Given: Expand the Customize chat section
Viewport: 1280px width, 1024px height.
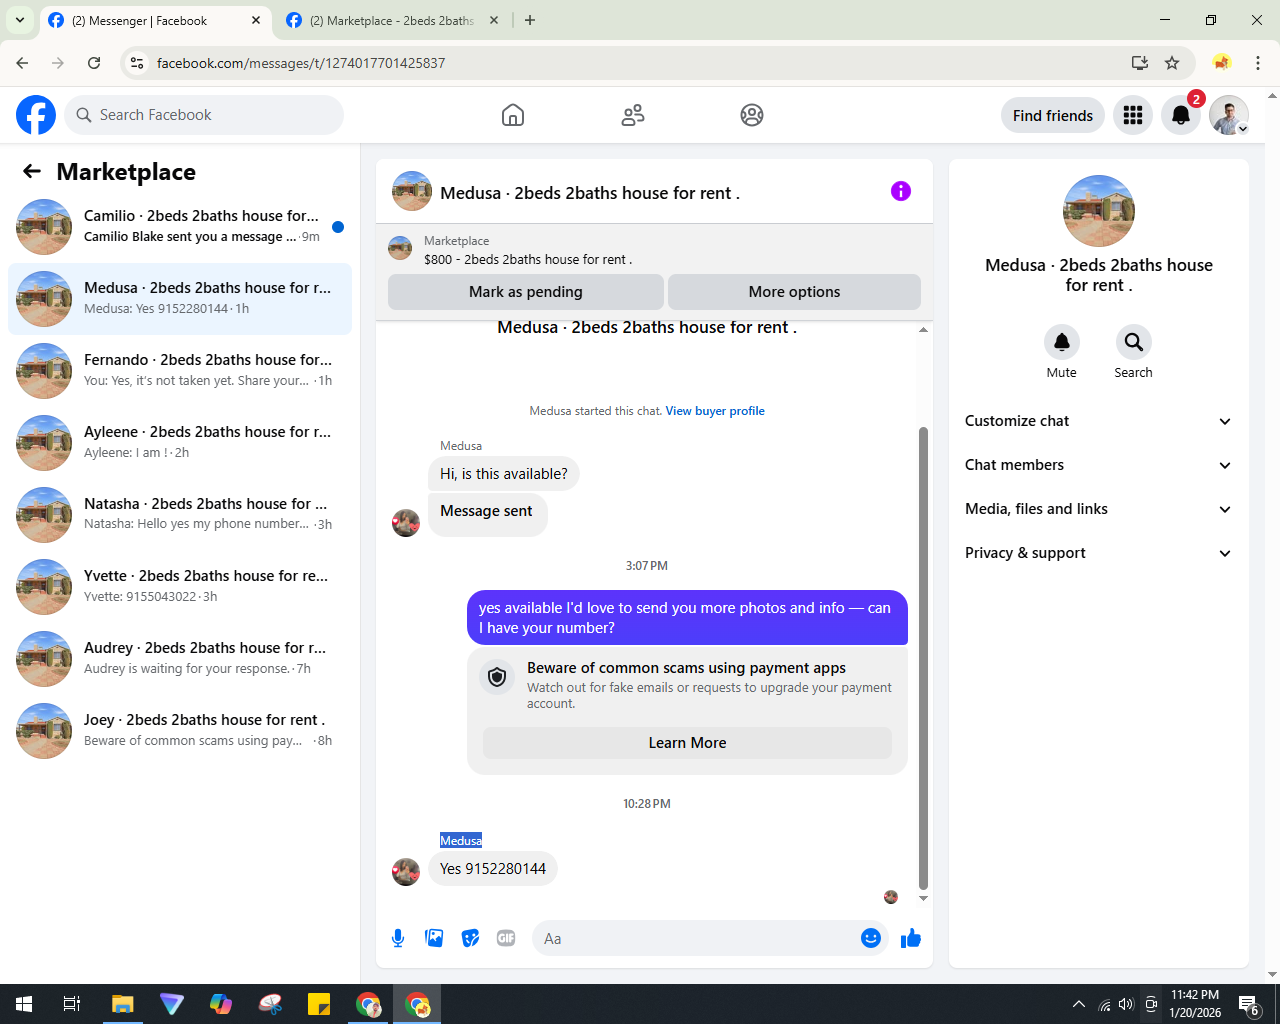Looking at the screenshot, I should (1098, 421).
